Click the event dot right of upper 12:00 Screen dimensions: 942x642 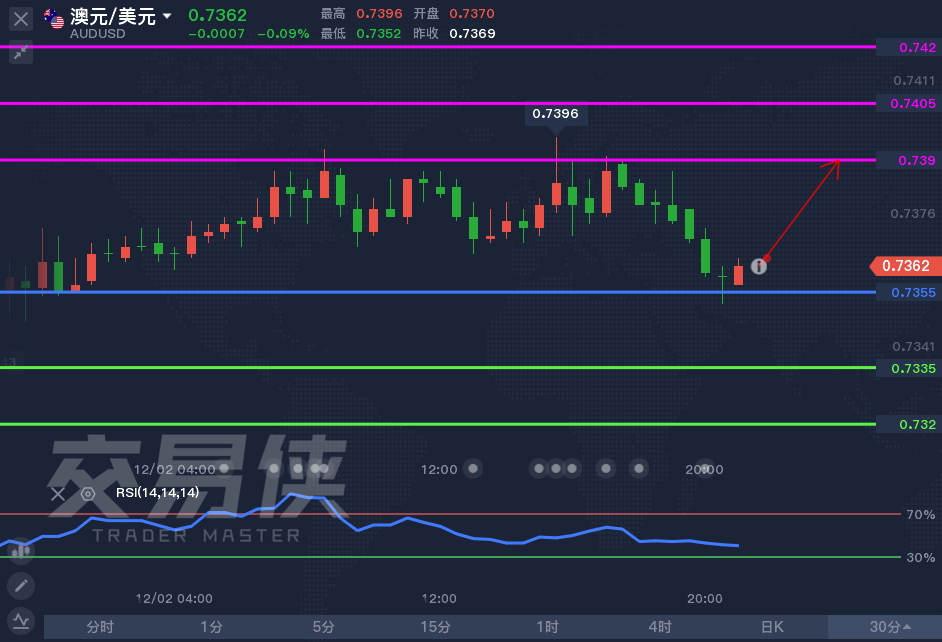pyautogui.click(x=473, y=468)
